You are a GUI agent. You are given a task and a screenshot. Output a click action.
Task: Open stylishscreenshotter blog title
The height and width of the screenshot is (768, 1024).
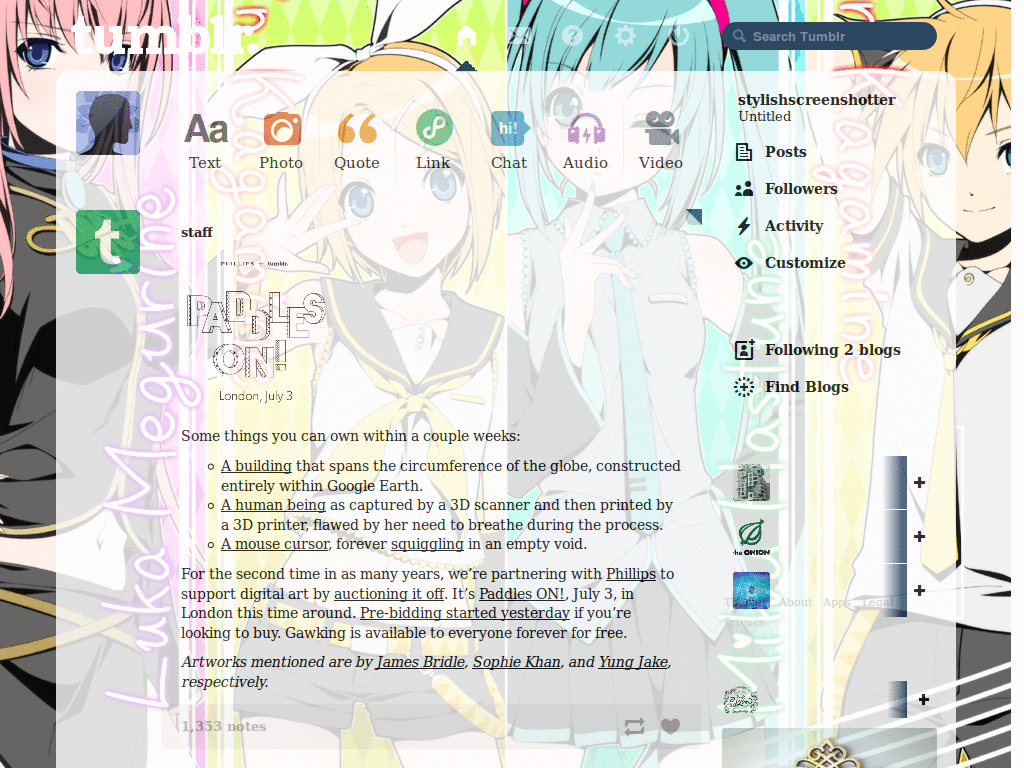click(816, 100)
